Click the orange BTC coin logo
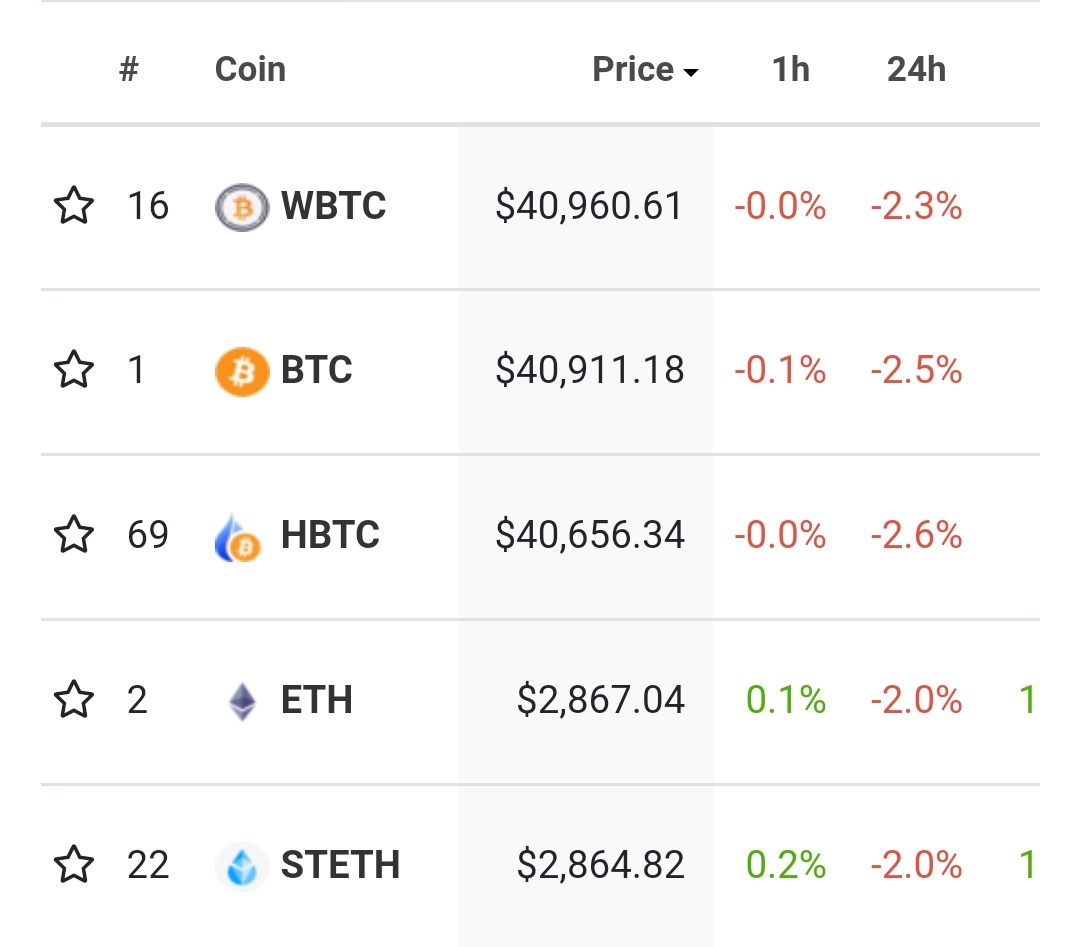The width and height of the screenshot is (1080, 947). (242, 371)
